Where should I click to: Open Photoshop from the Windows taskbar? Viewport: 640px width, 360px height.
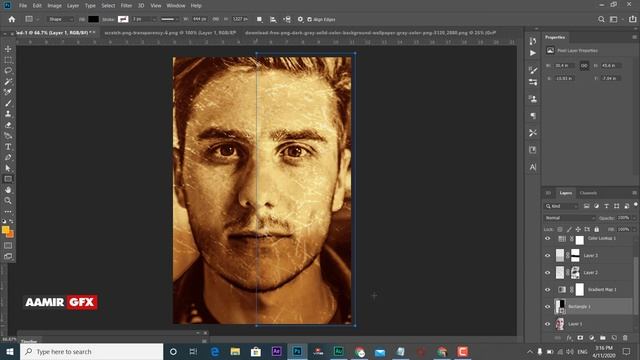[297, 351]
